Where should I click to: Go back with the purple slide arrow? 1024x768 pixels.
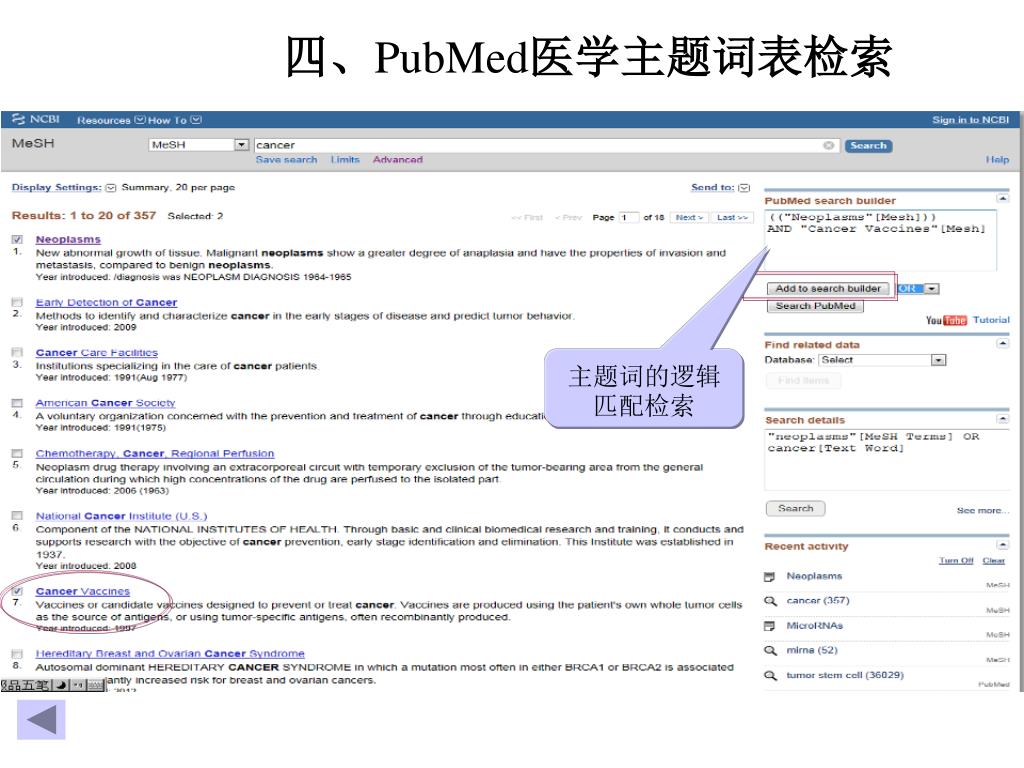click(41, 720)
